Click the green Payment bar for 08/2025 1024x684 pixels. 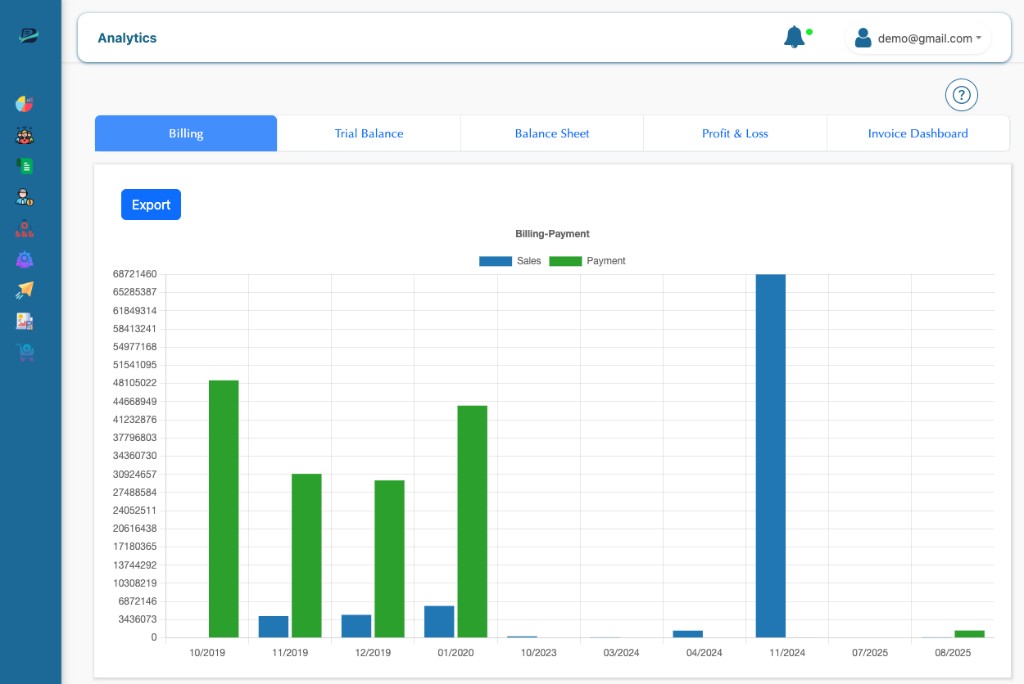pos(969,634)
